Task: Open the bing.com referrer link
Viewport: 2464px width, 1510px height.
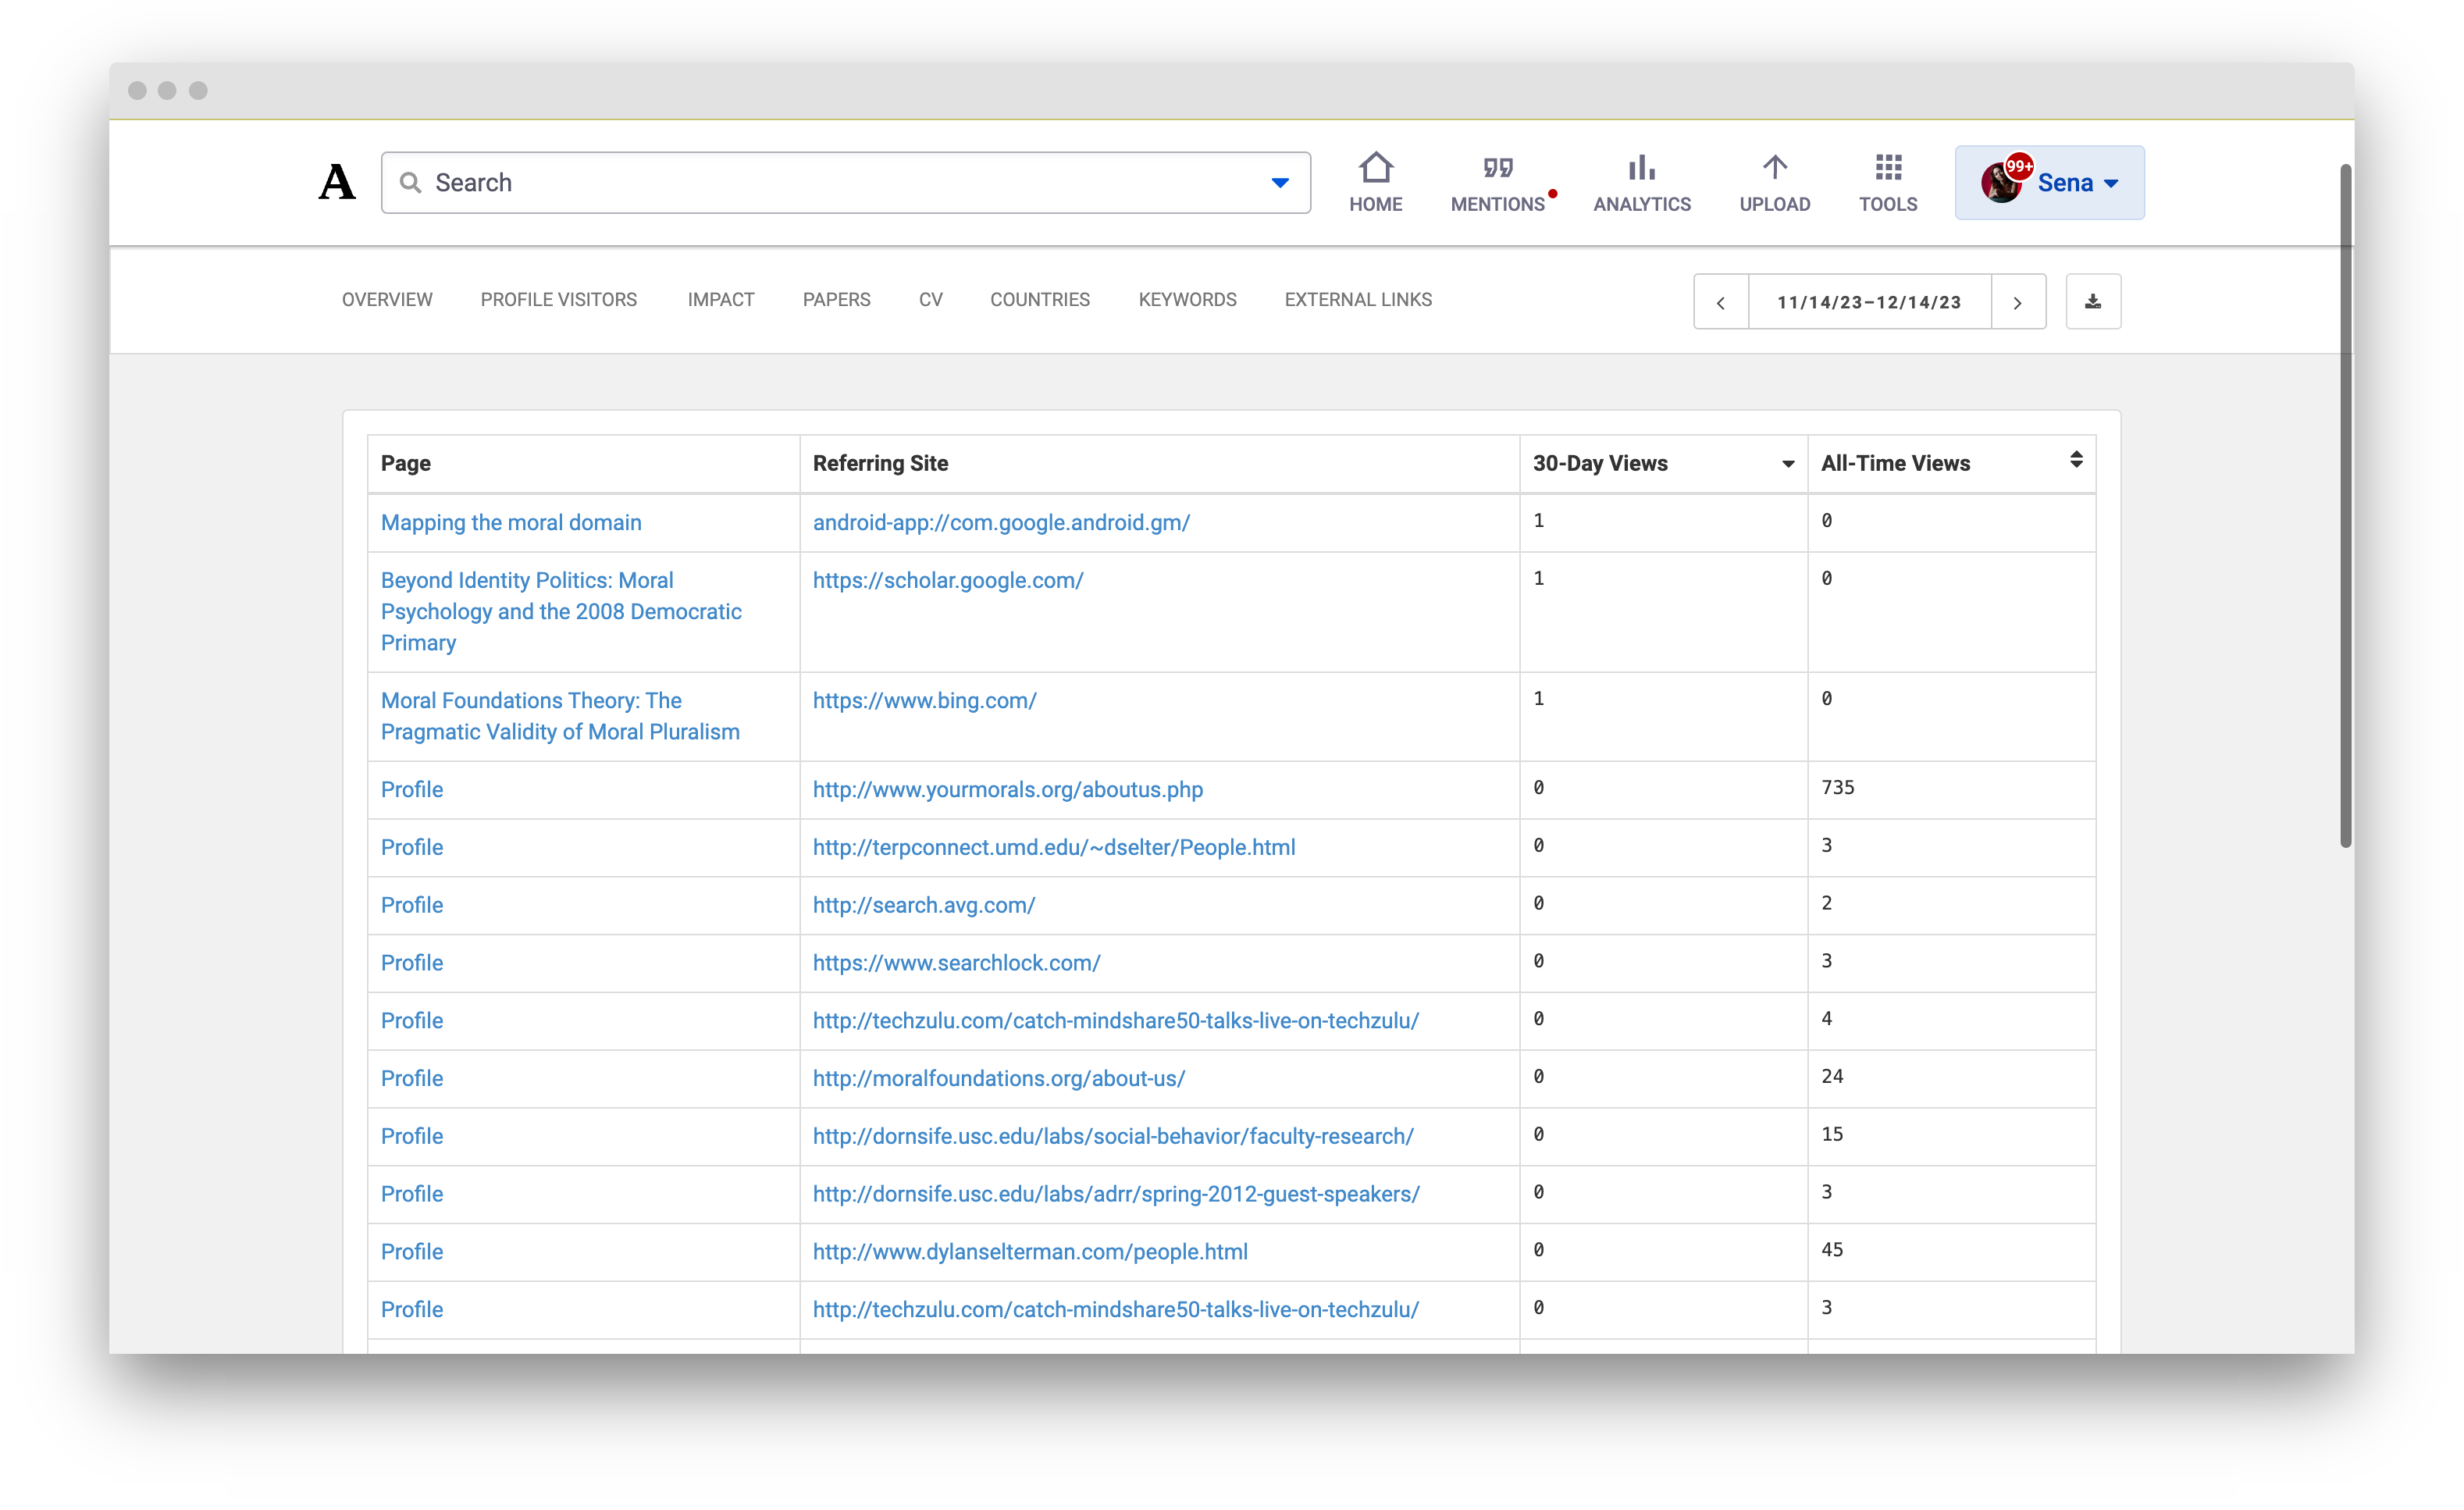Action: coord(924,700)
